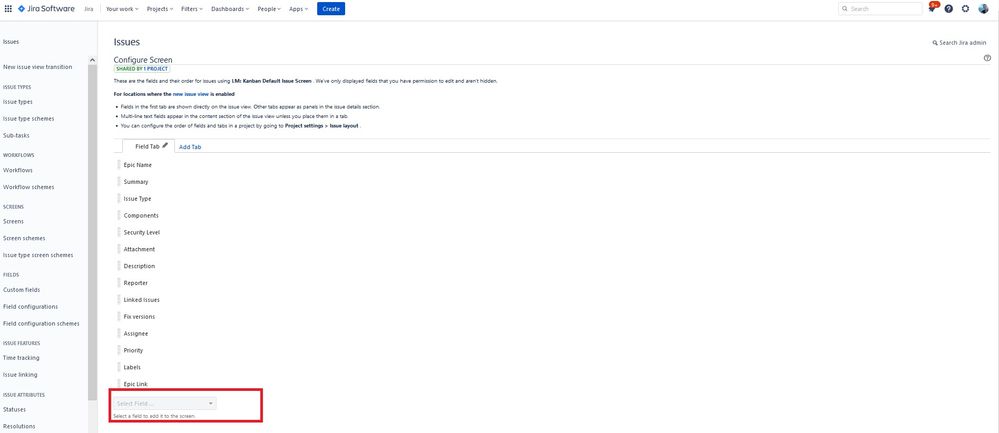Open the notifications bell icon
Screen dimensions: 999x433
[933, 8]
